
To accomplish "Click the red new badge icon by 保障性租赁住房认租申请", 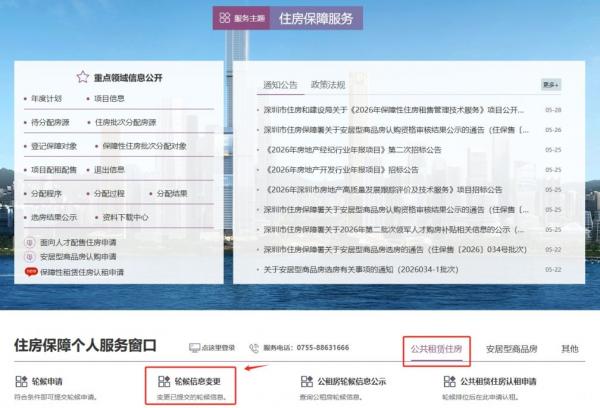I will point(31,272).
